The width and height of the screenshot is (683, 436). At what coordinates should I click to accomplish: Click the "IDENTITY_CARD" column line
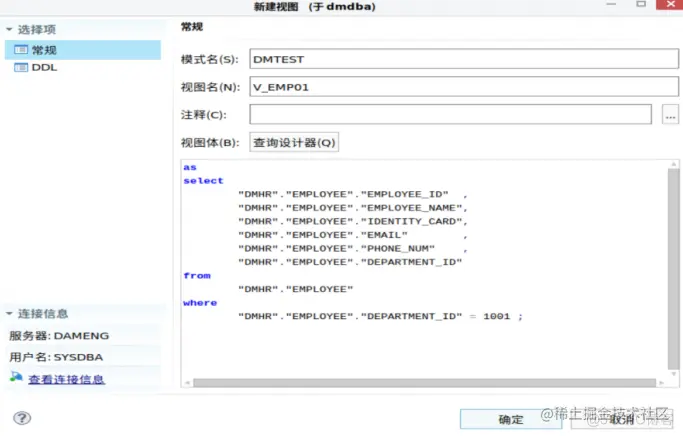(x=353, y=221)
